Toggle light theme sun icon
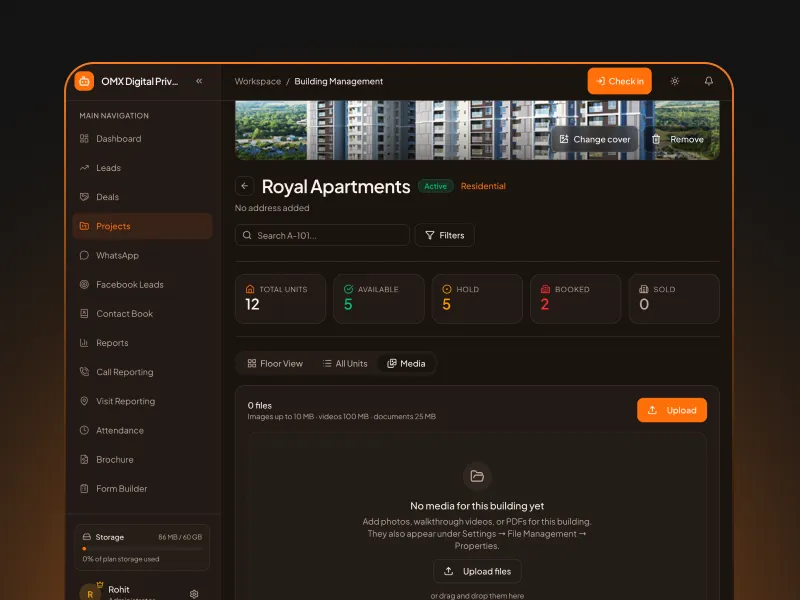Screen dimensions: 800x600 point(674,81)
